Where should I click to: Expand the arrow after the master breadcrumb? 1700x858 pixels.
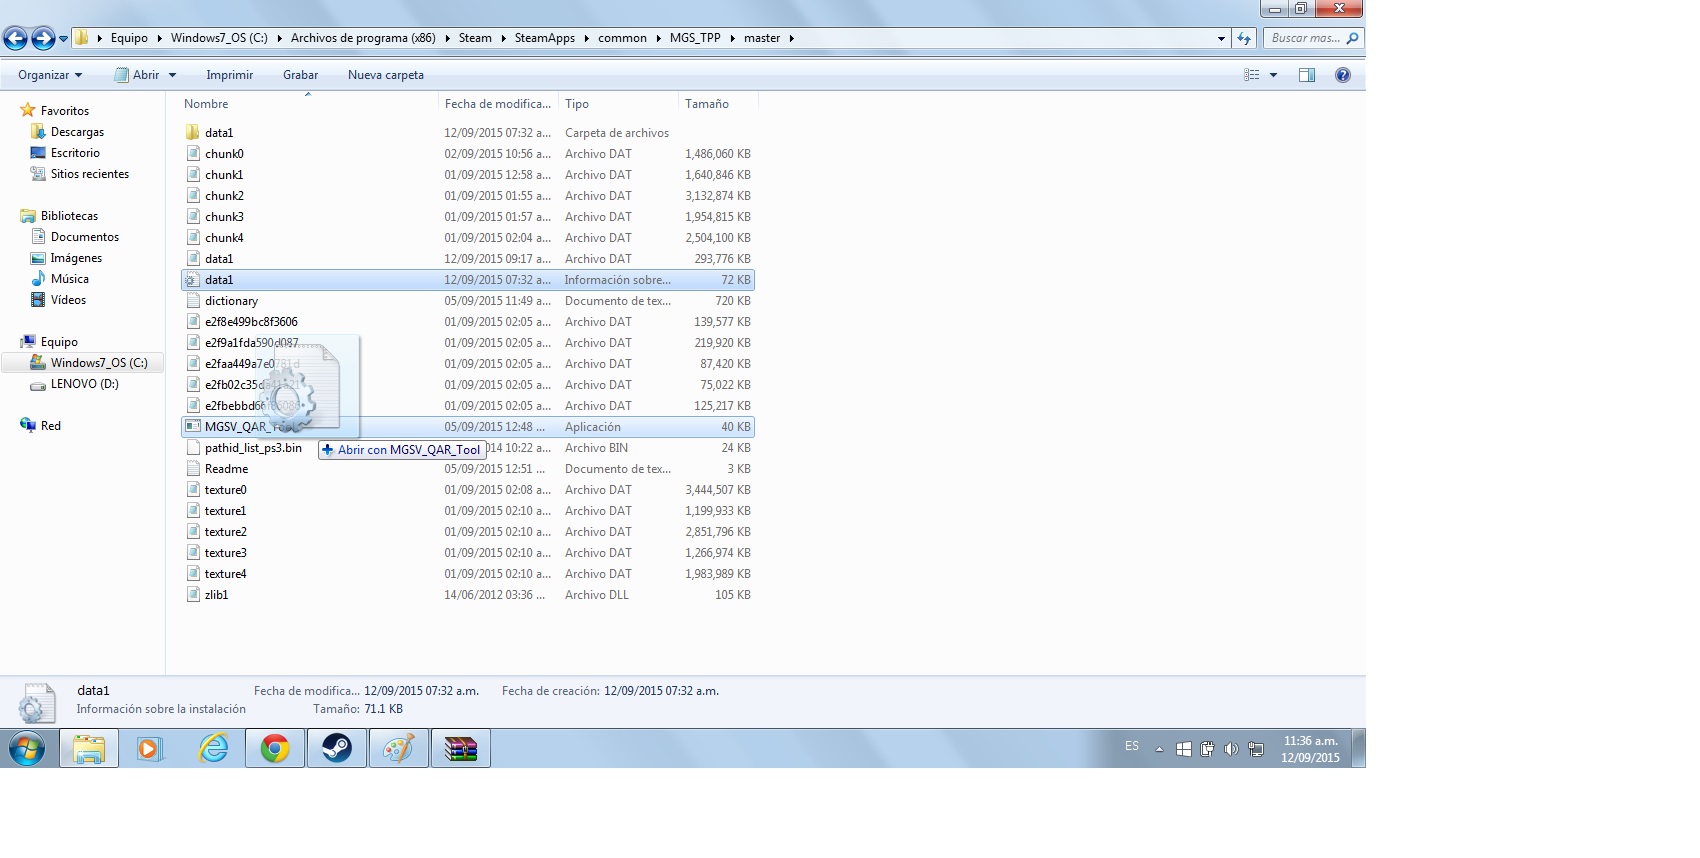[x=792, y=38]
